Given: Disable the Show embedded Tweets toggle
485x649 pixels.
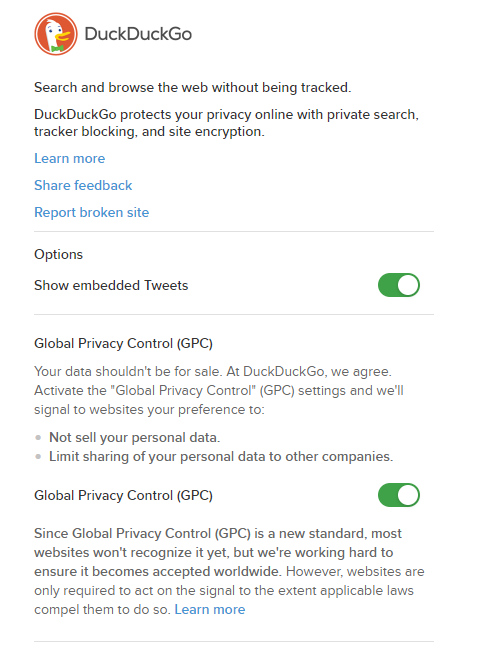Looking at the screenshot, I should [399, 285].
